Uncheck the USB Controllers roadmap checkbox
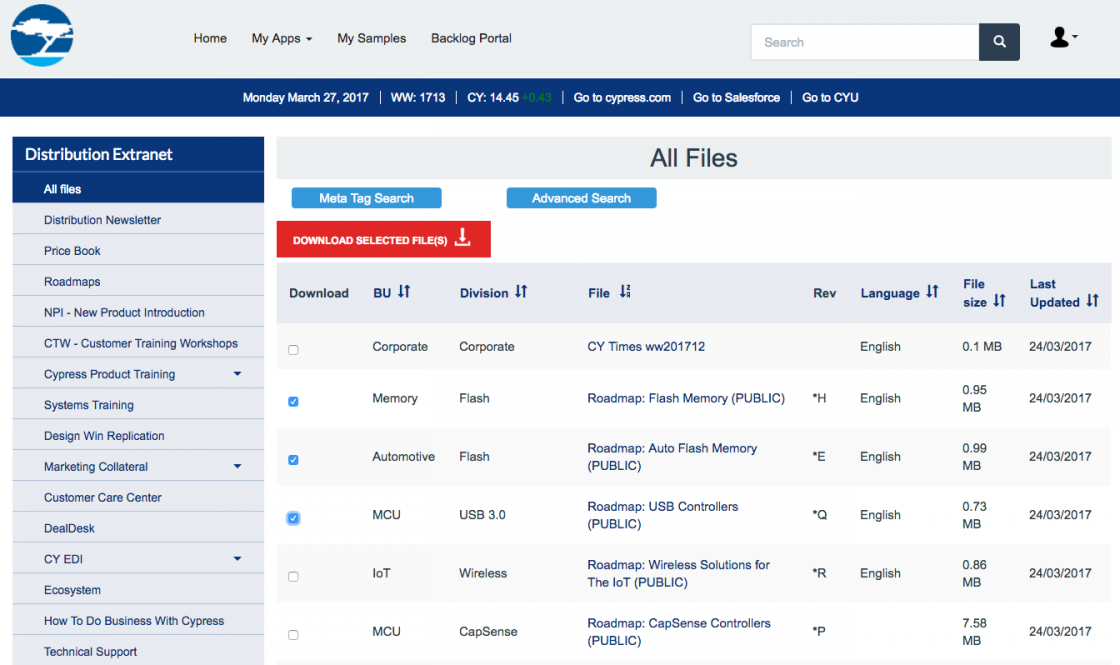Screen dimensions: 1120x665 [293, 518]
